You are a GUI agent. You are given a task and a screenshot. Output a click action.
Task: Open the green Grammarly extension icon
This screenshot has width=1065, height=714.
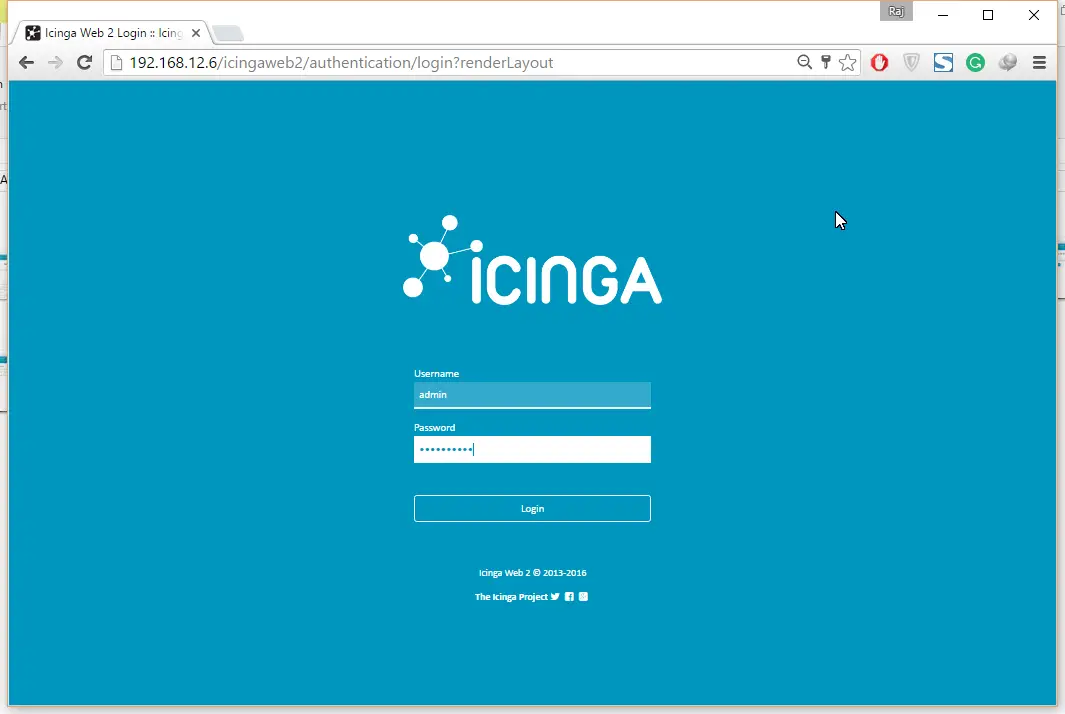tap(975, 63)
